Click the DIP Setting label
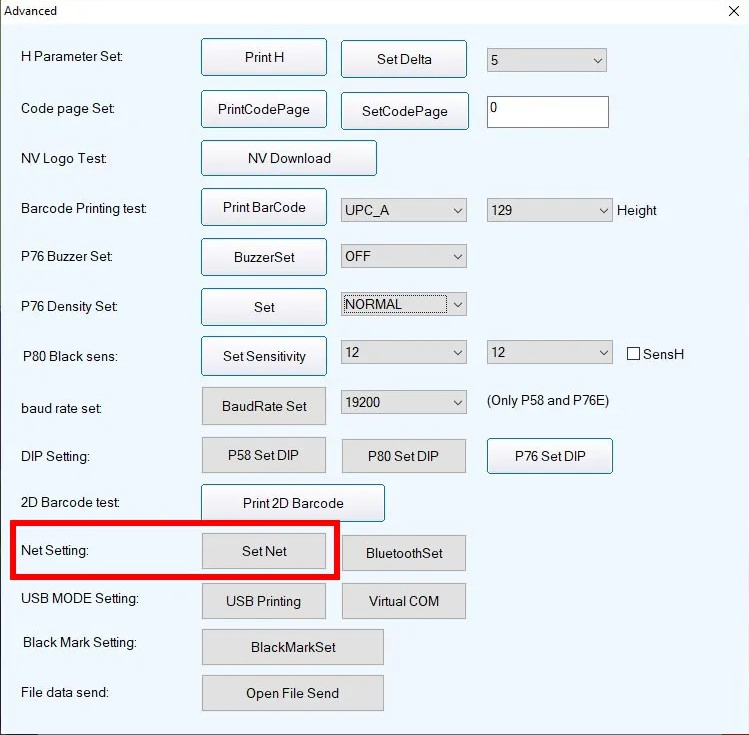The width and height of the screenshot is (749, 735). click(x=55, y=457)
